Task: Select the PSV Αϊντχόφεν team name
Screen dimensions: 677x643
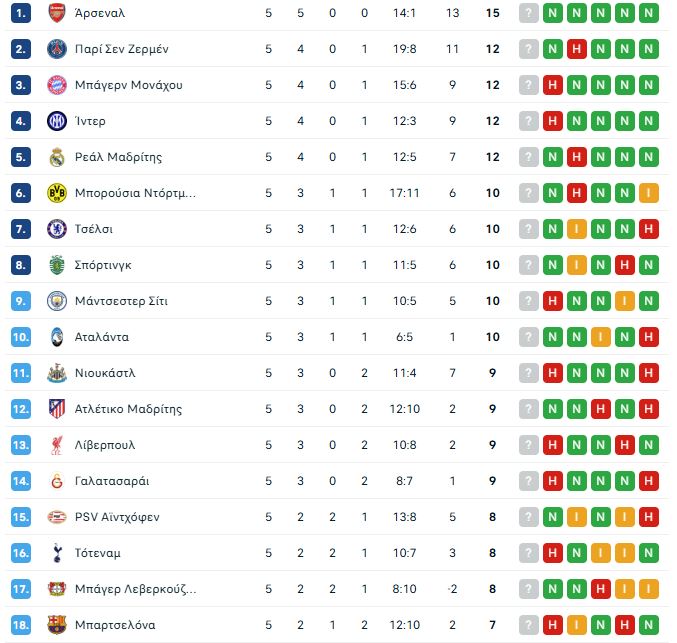Action: tap(117, 517)
